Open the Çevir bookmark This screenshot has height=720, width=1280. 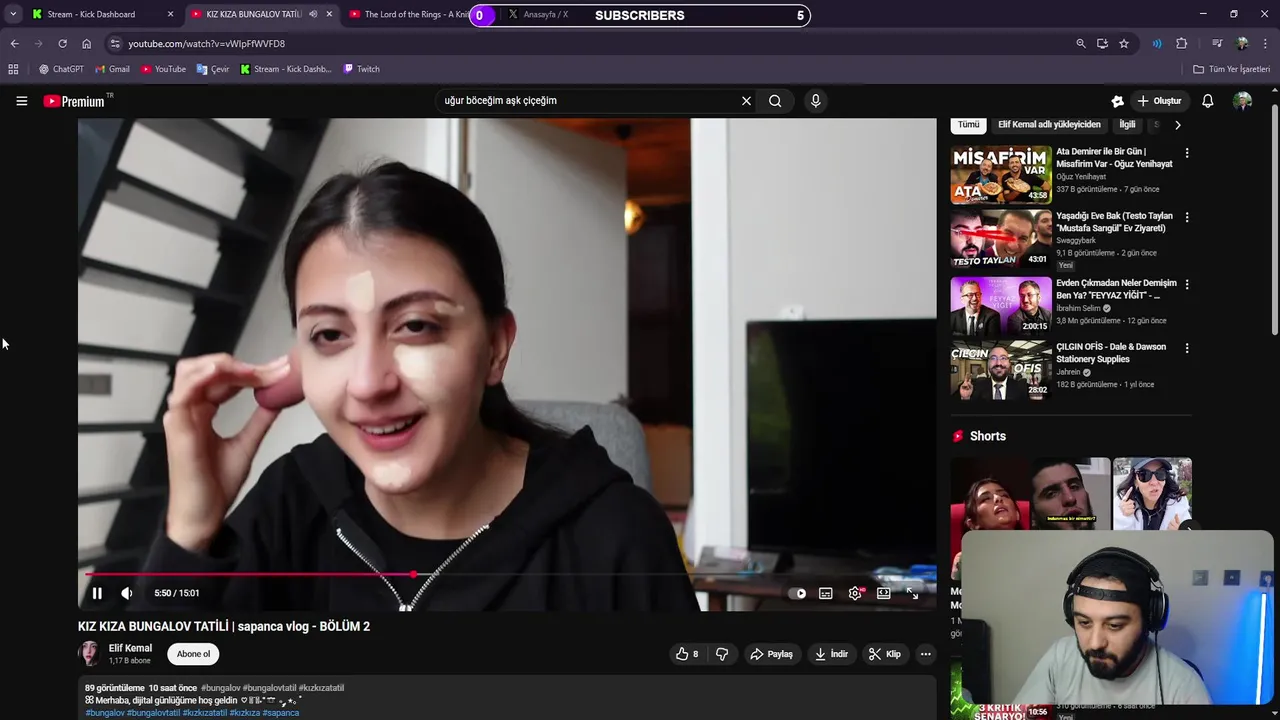pyautogui.click(x=213, y=69)
